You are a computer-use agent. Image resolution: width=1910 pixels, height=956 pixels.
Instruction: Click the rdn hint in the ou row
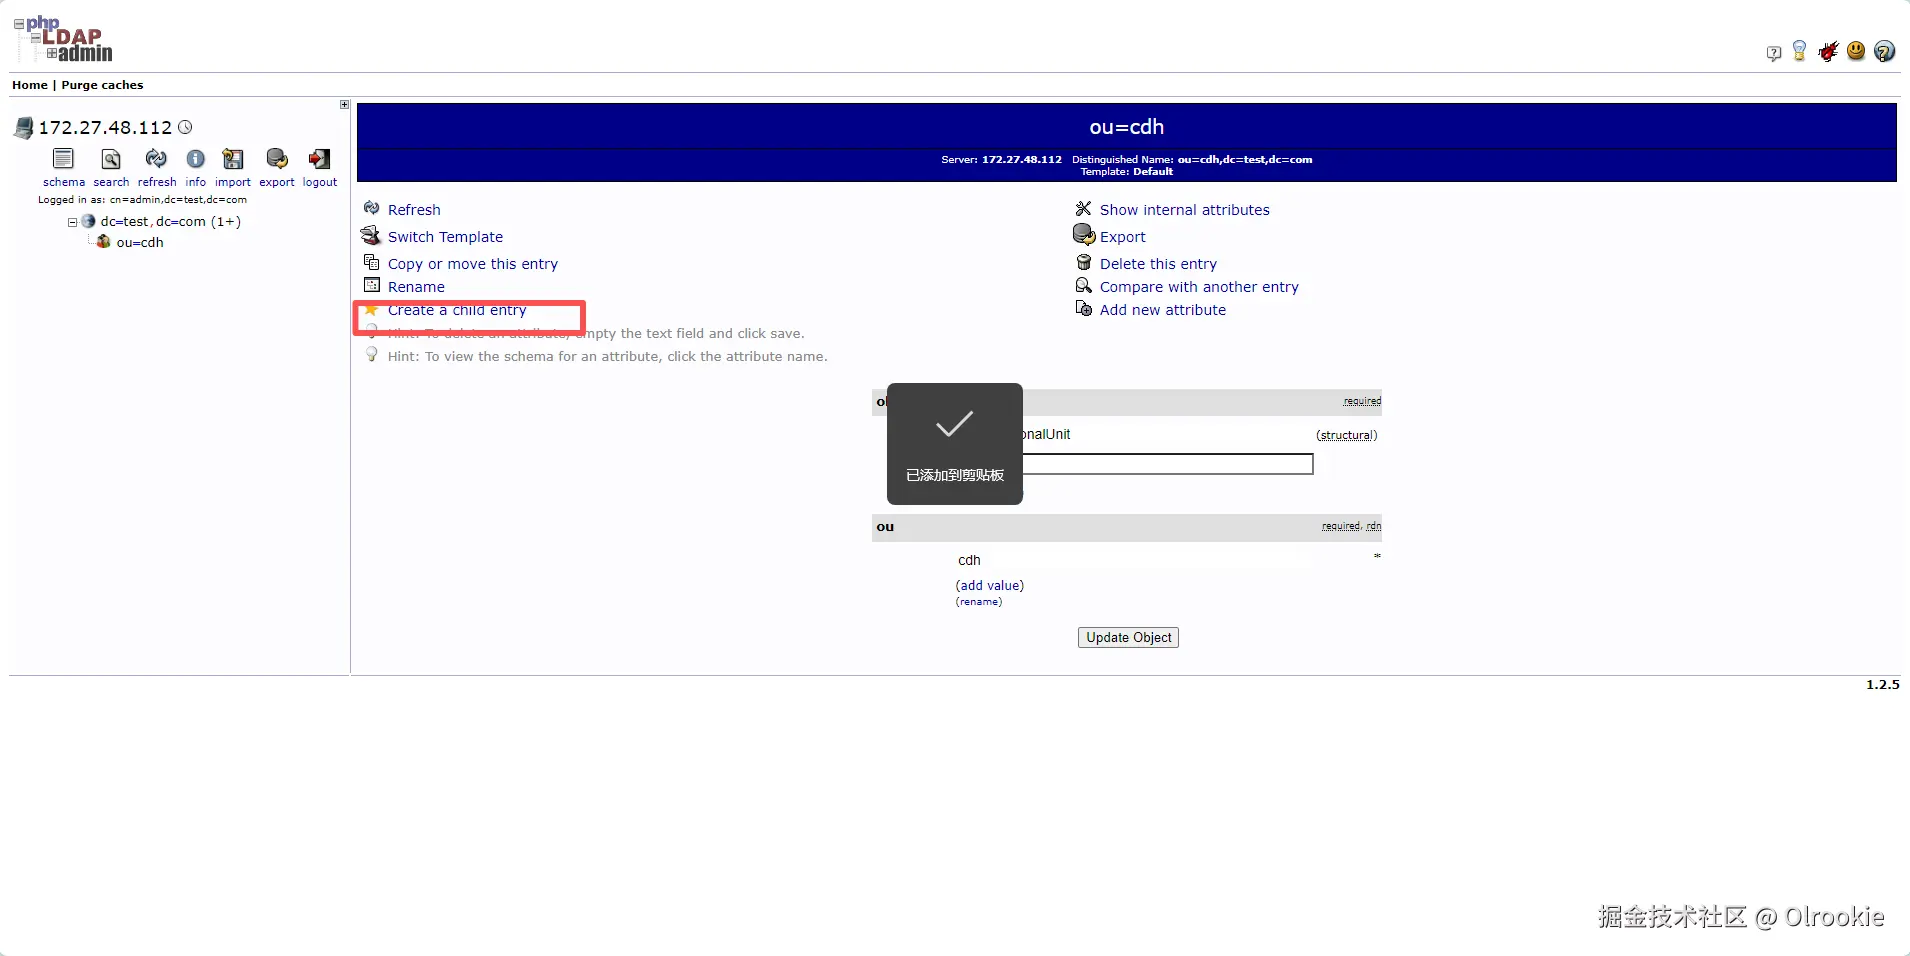pos(1374,526)
